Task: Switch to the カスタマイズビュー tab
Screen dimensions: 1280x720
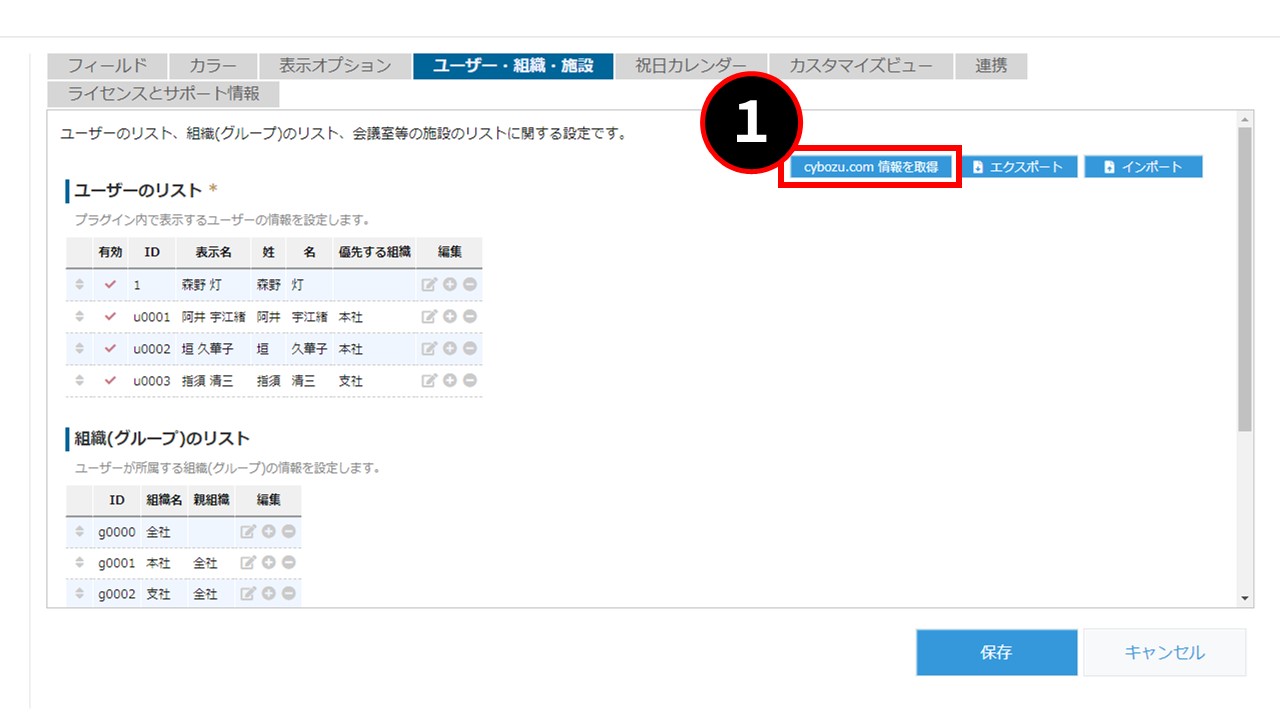Action: tap(861, 66)
